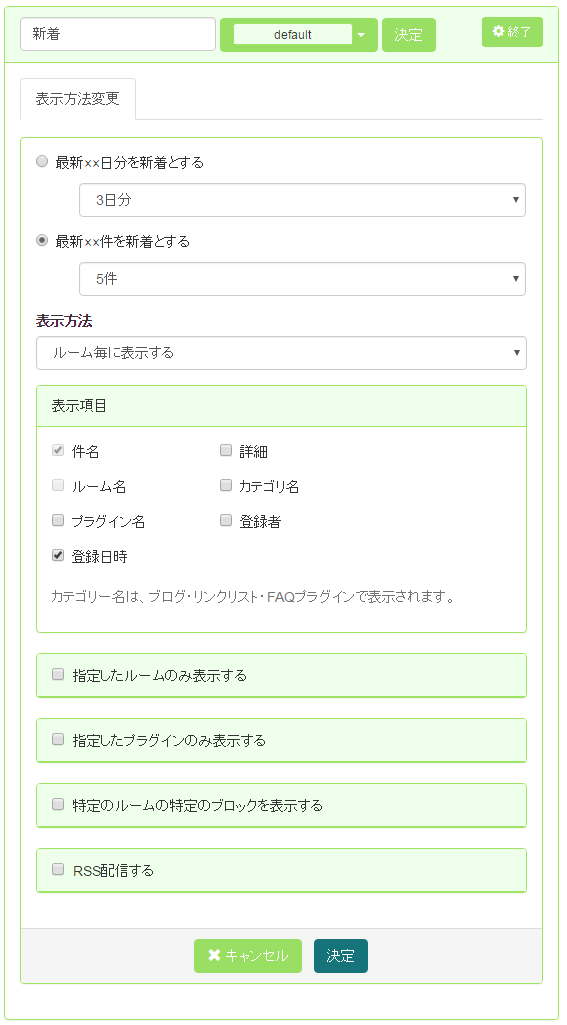The width and height of the screenshot is (567, 1025).
Task: Enable the カテゴリ名 checkbox
Action: [226, 485]
